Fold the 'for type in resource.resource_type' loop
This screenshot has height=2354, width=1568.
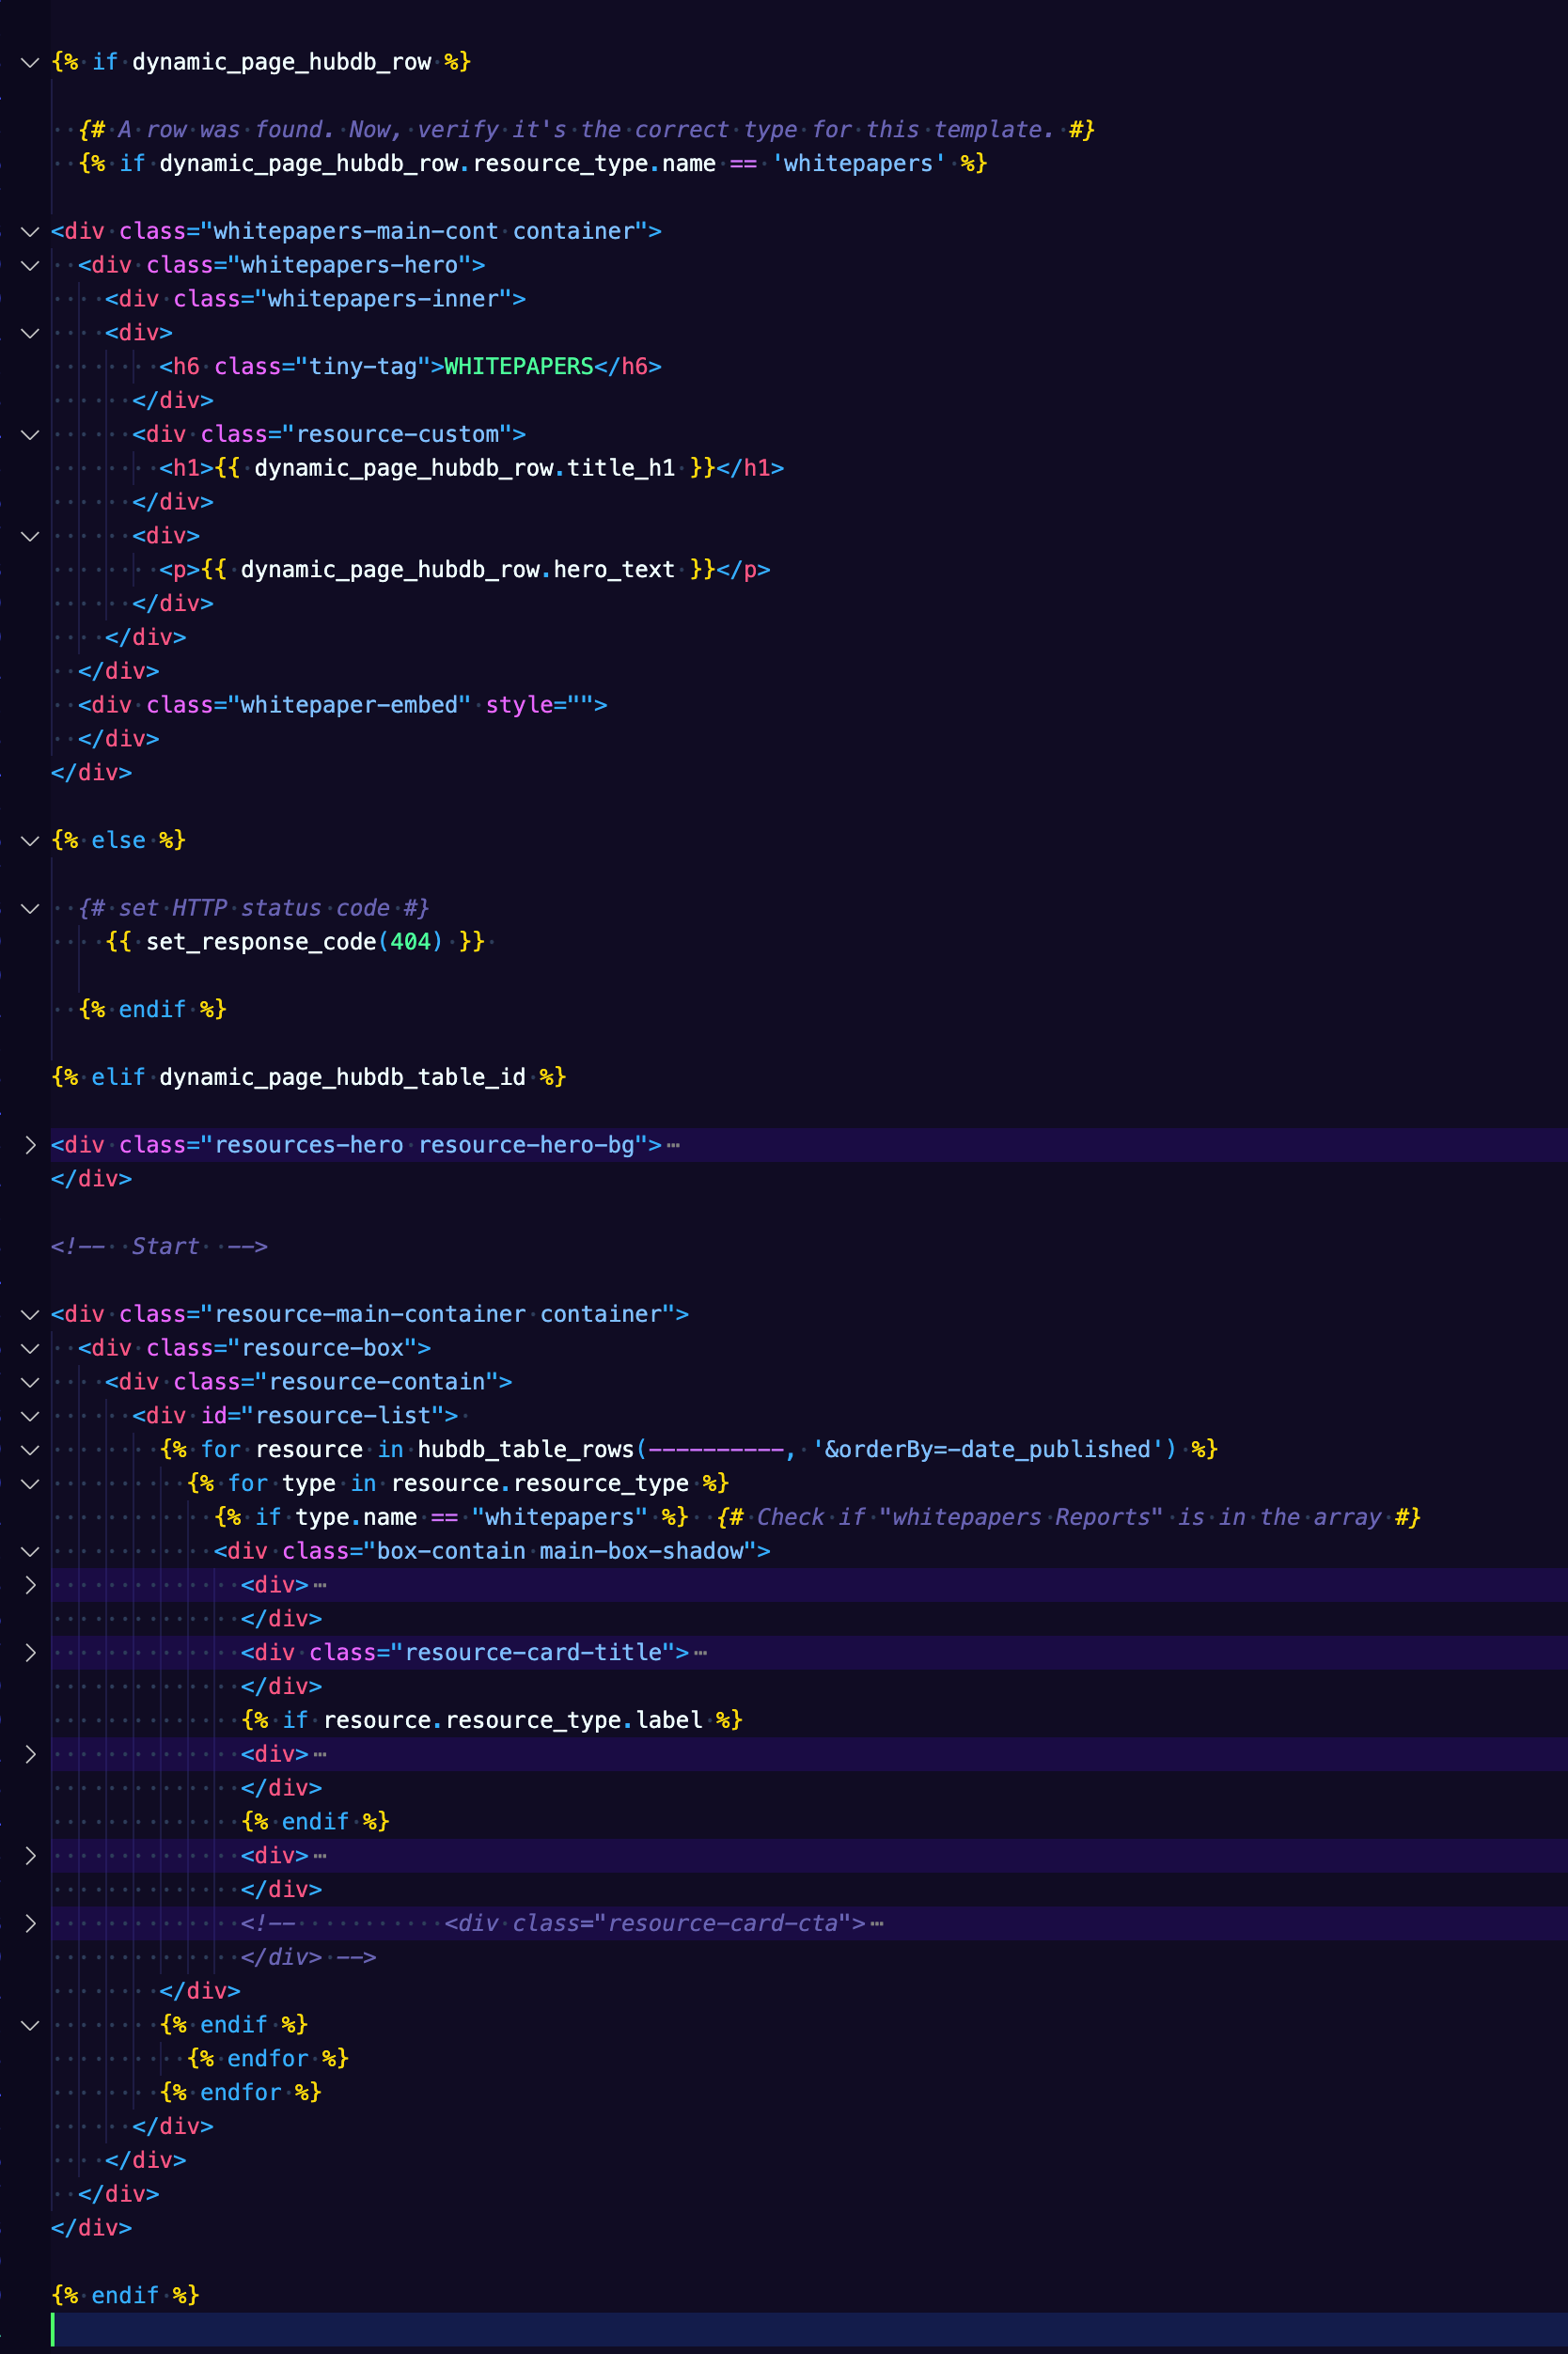30,1484
